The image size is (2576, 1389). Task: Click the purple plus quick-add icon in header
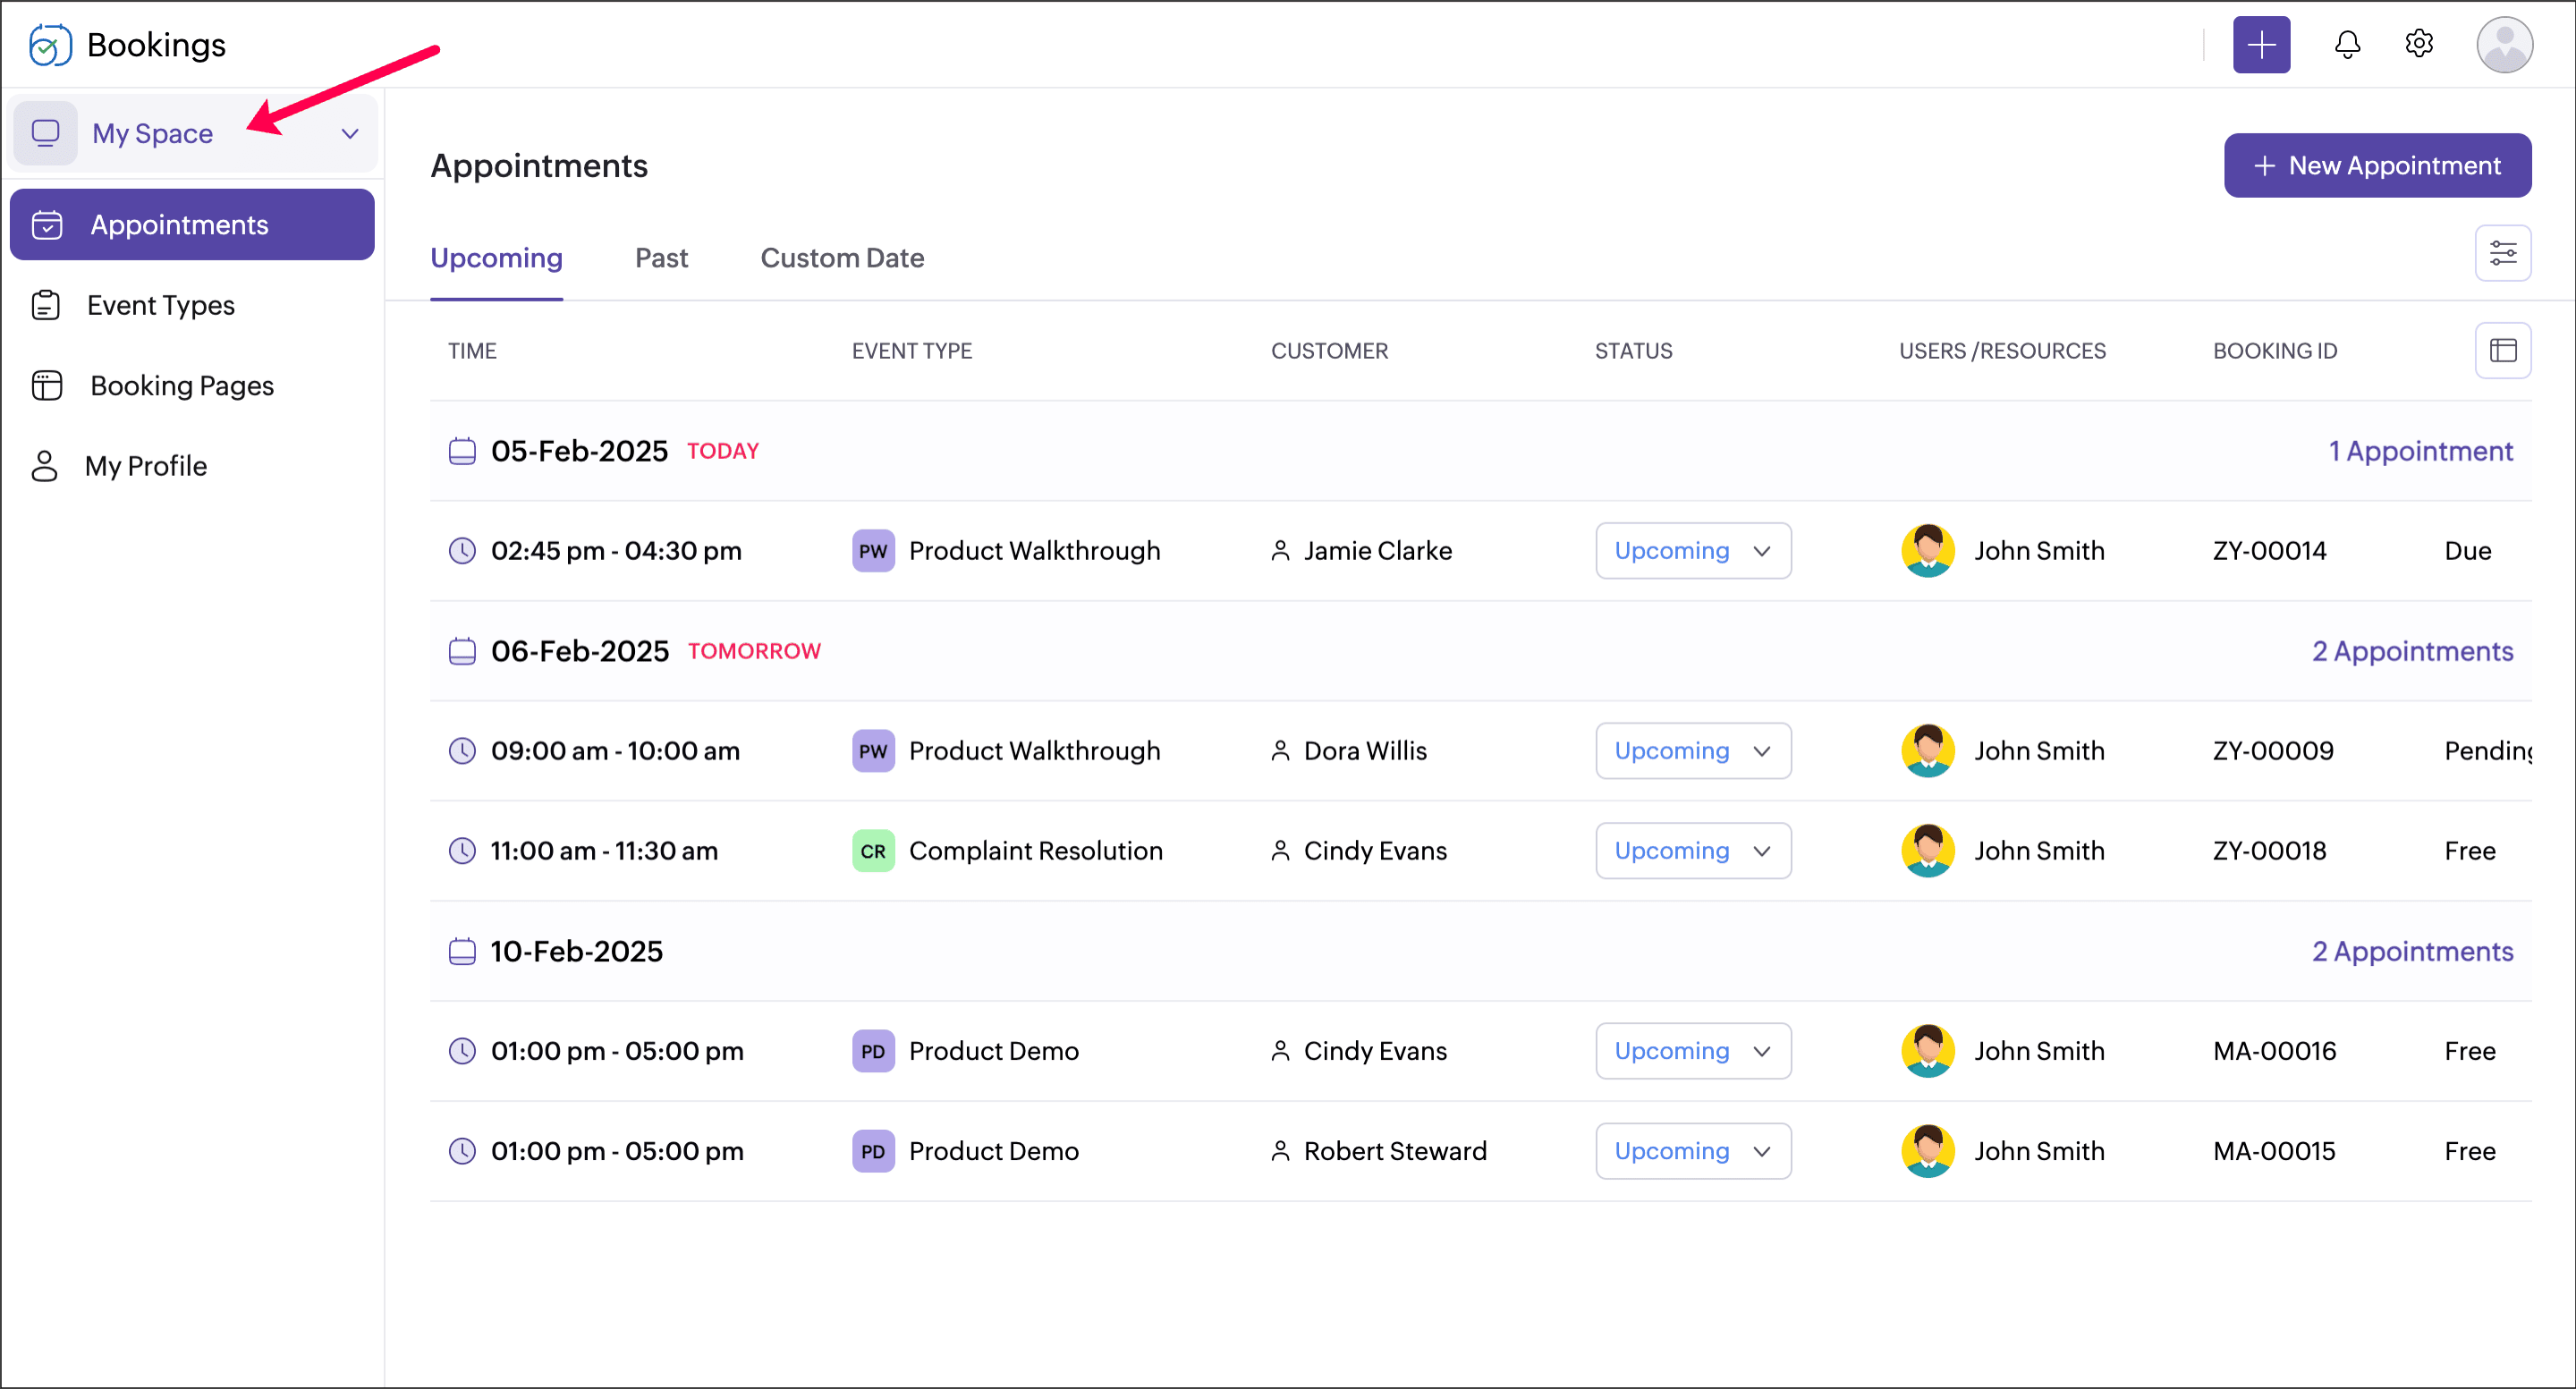[x=2261, y=45]
